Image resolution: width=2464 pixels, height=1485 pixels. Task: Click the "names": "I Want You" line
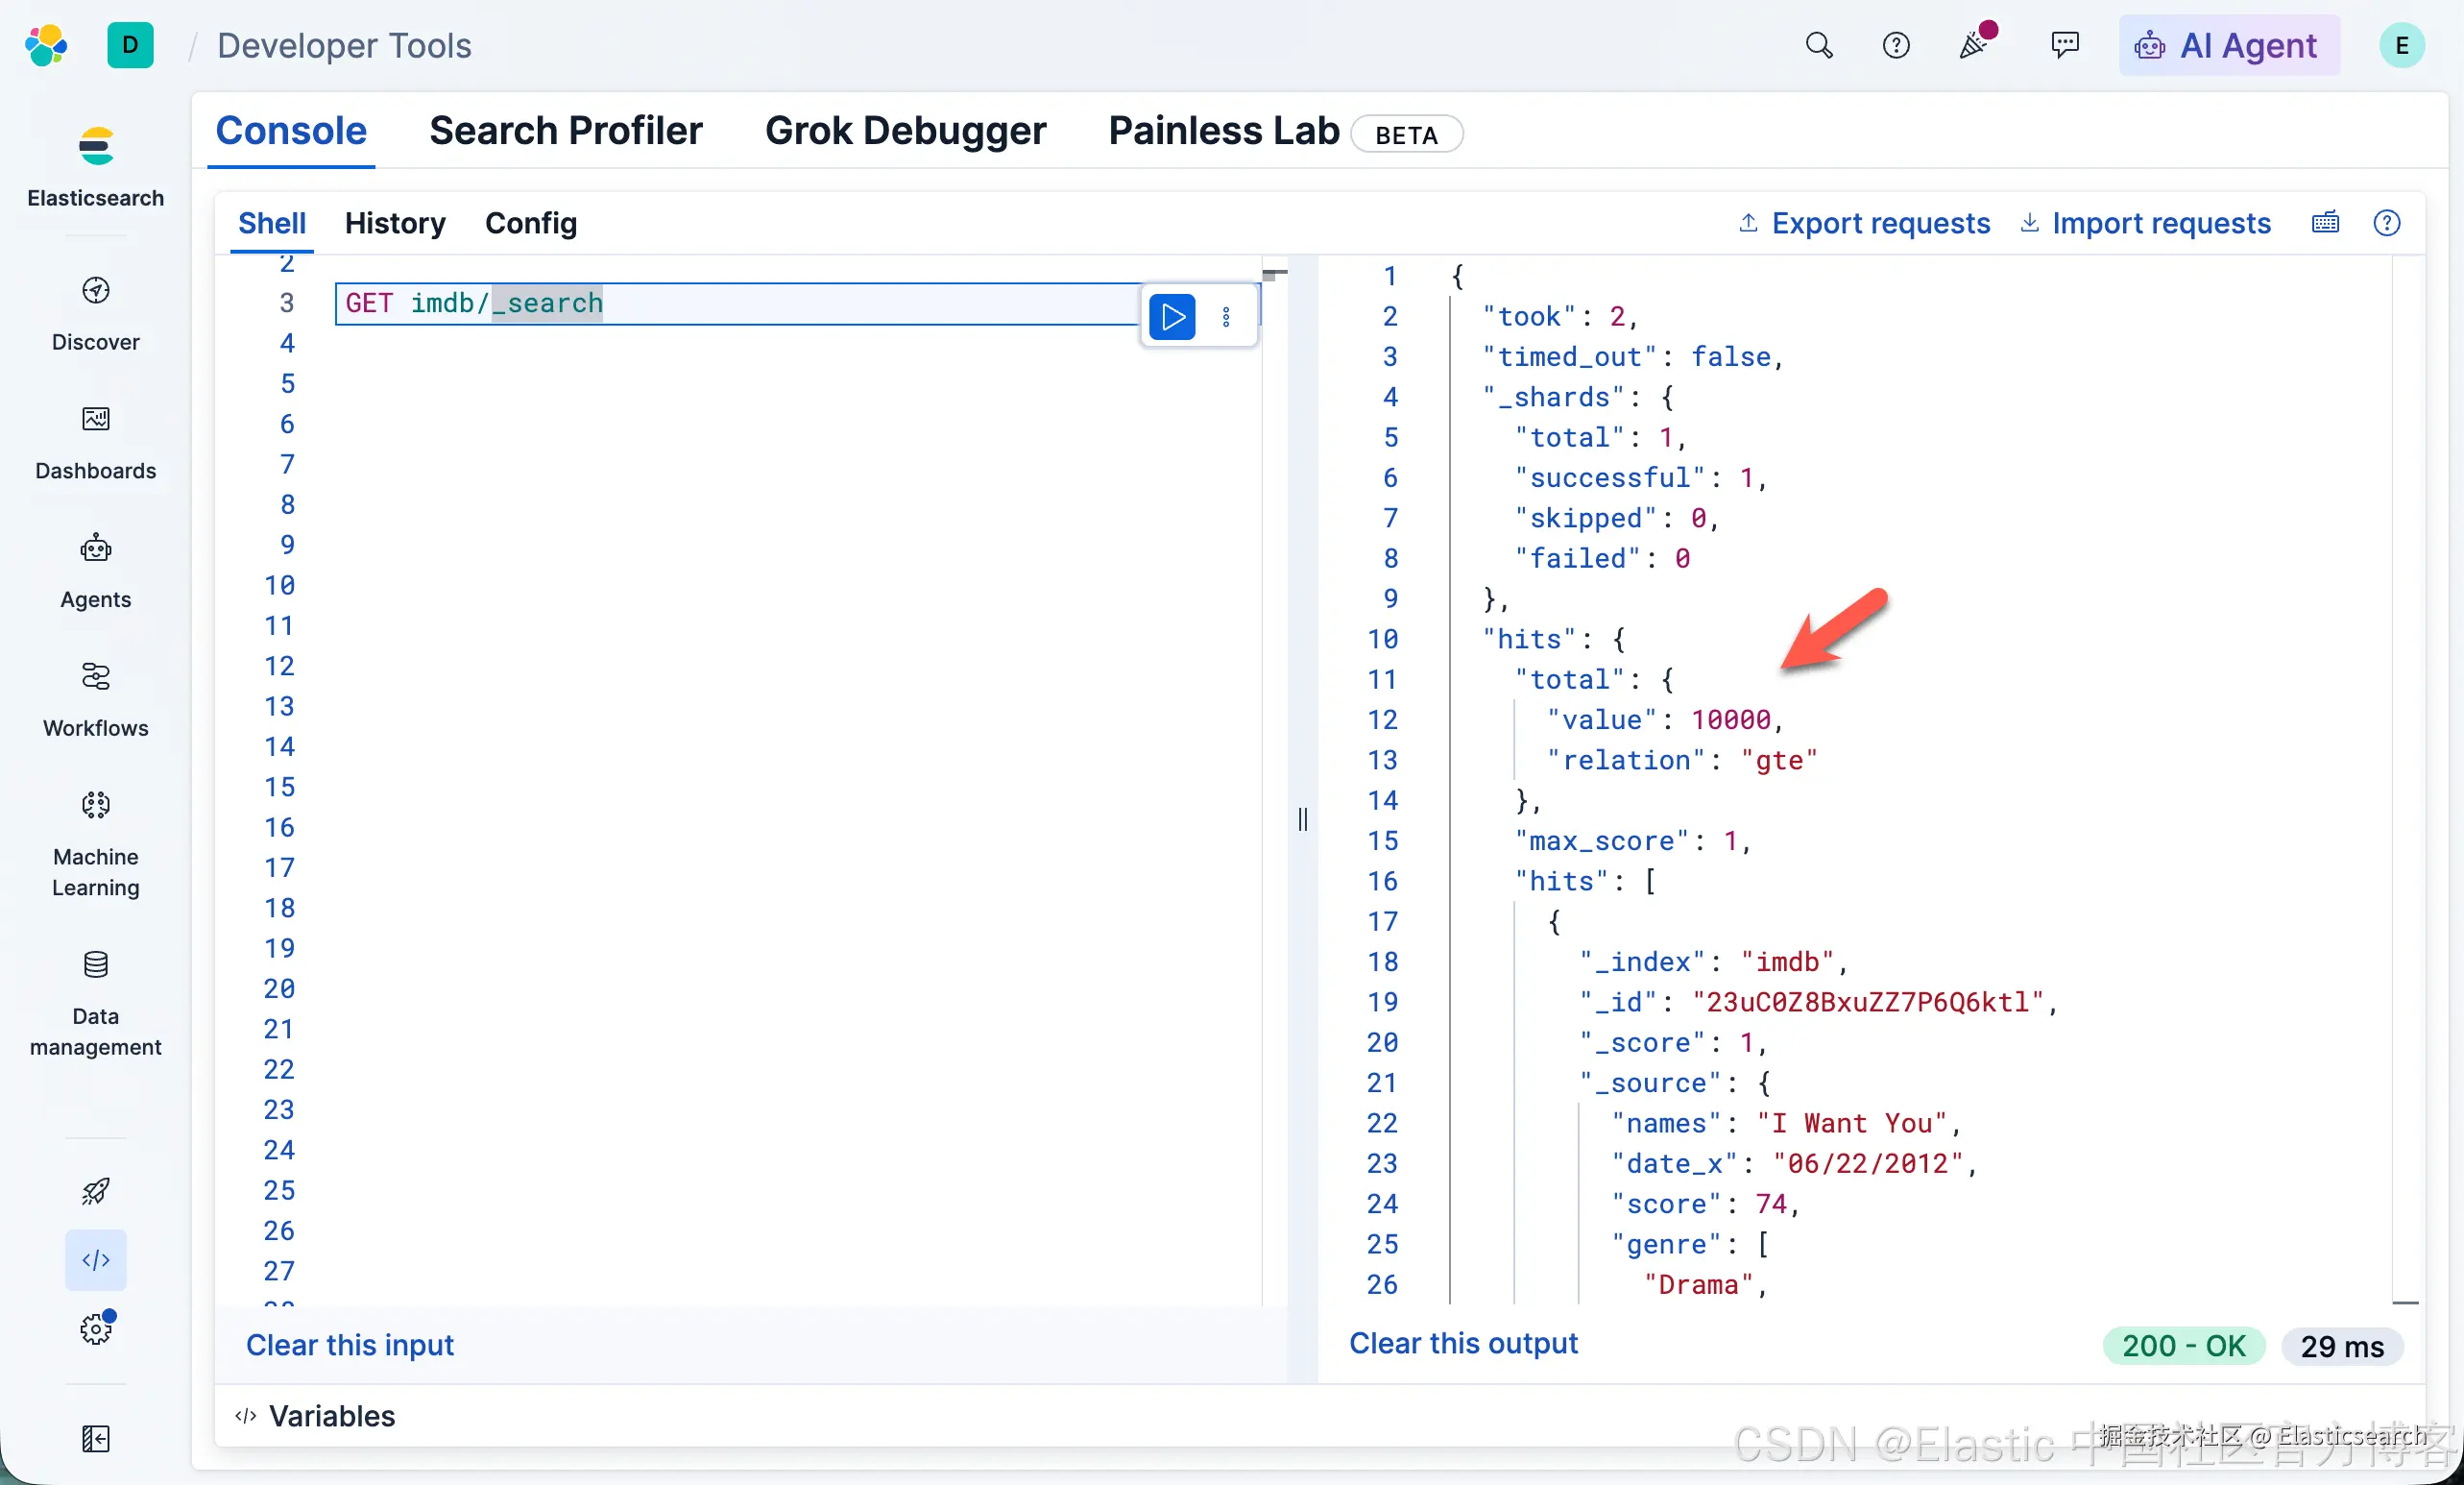(1786, 1123)
